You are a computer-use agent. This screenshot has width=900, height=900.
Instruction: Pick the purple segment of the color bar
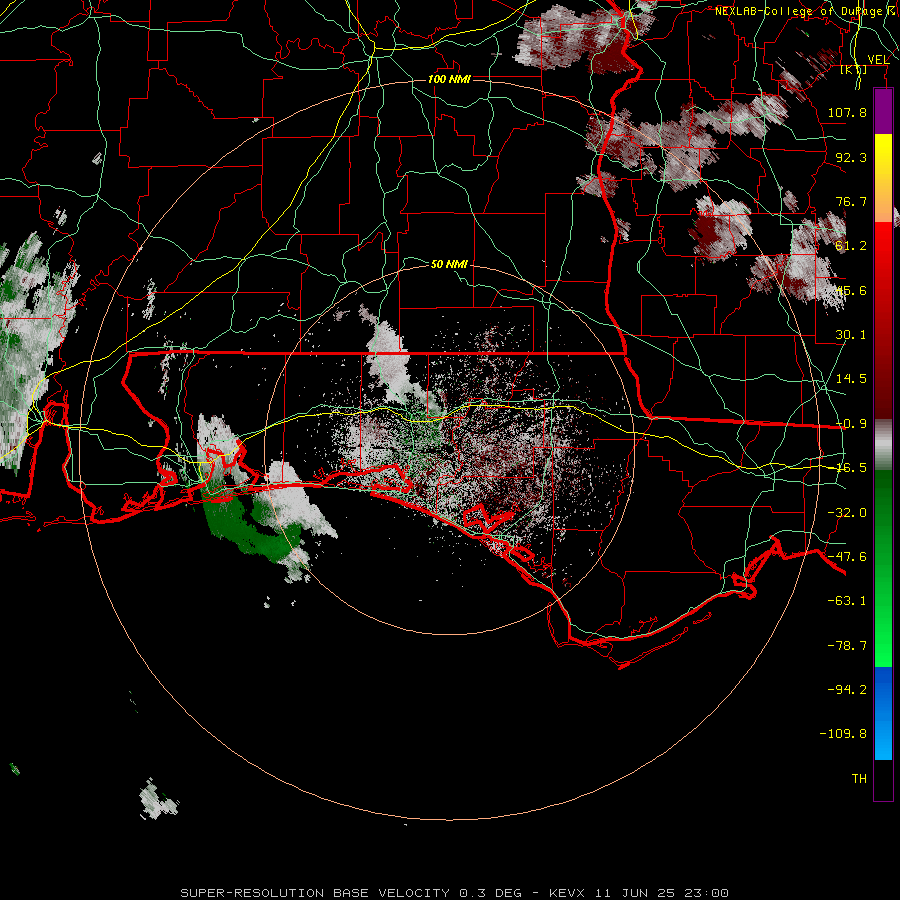click(883, 111)
